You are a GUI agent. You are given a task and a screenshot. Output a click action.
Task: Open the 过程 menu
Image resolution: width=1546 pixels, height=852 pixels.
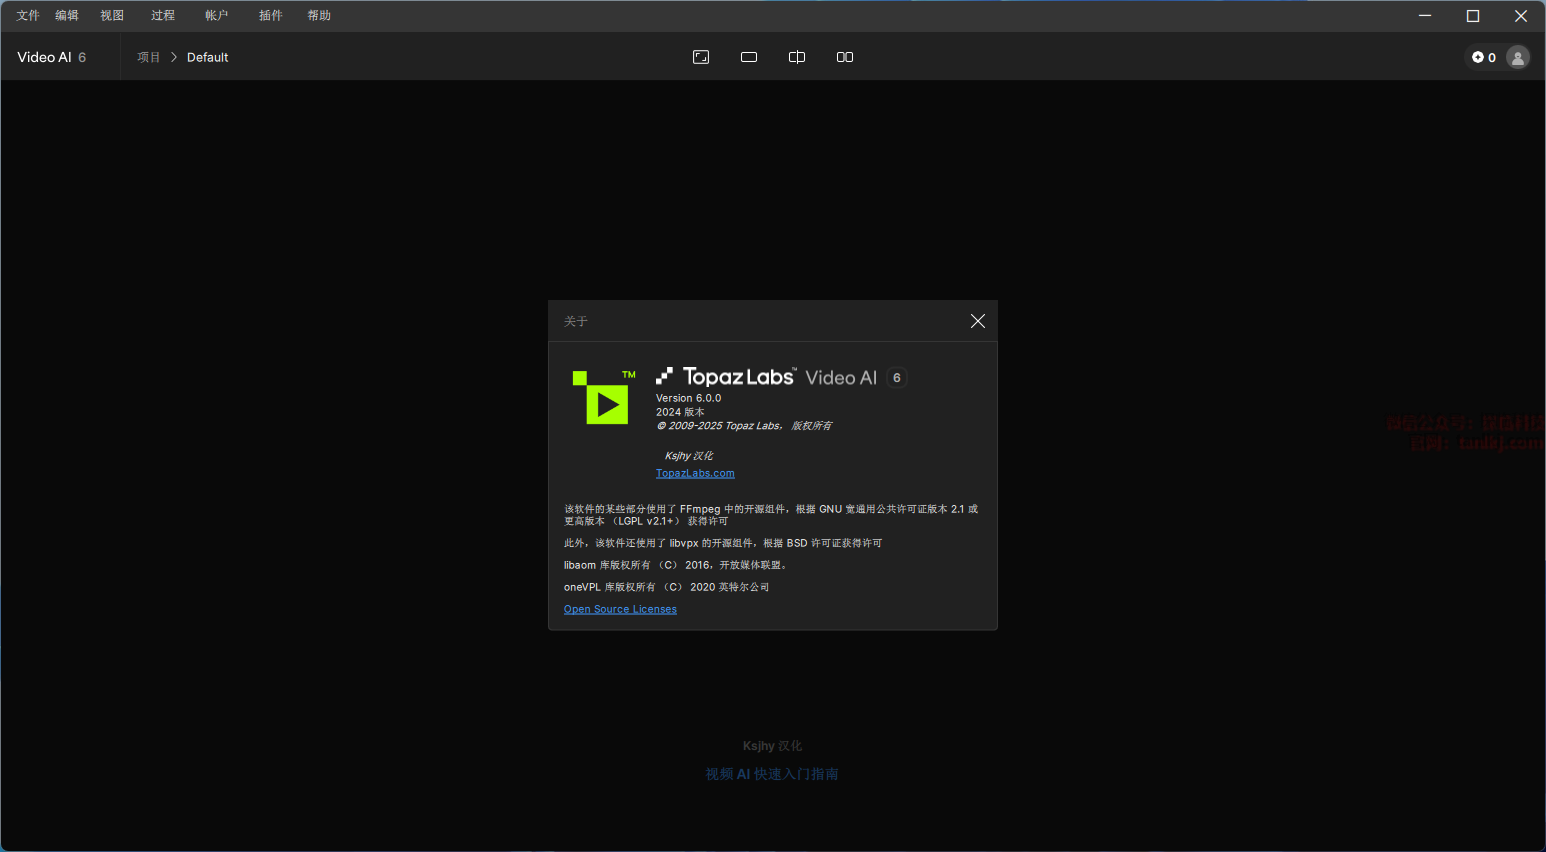pyautogui.click(x=163, y=15)
